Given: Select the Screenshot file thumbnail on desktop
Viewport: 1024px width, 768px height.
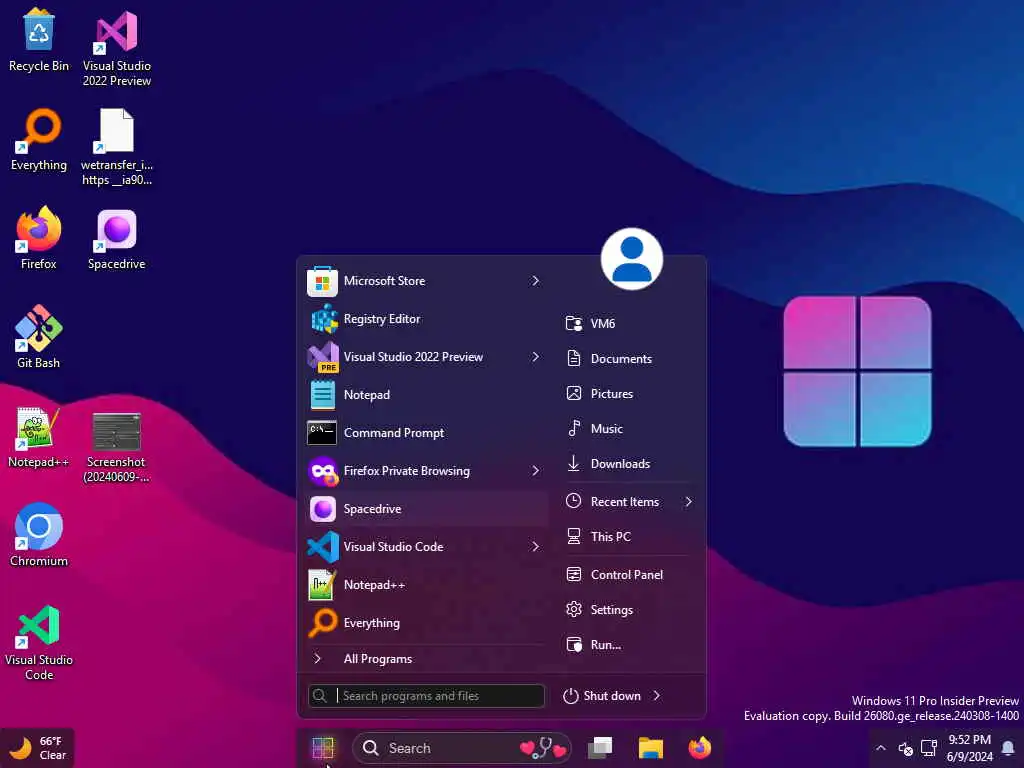Looking at the screenshot, I should point(117,447).
